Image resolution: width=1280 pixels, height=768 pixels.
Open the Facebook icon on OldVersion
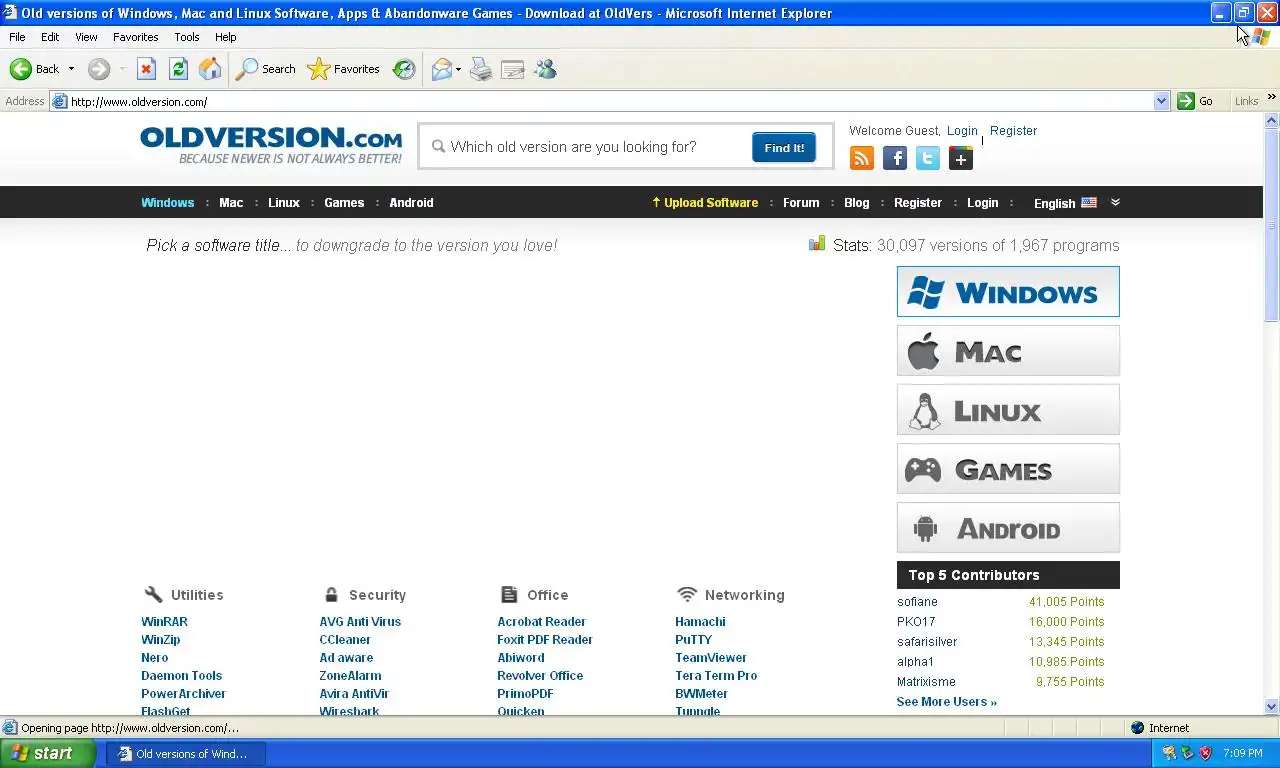895,158
